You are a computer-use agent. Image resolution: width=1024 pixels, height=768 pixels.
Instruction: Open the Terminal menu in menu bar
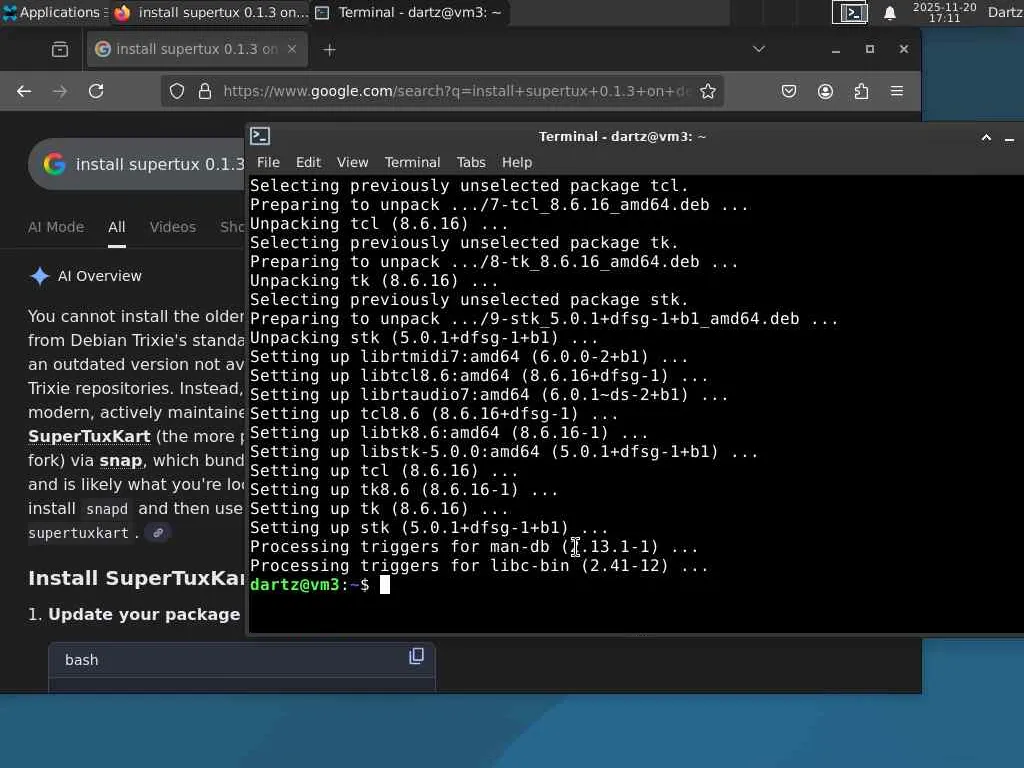(x=412, y=163)
